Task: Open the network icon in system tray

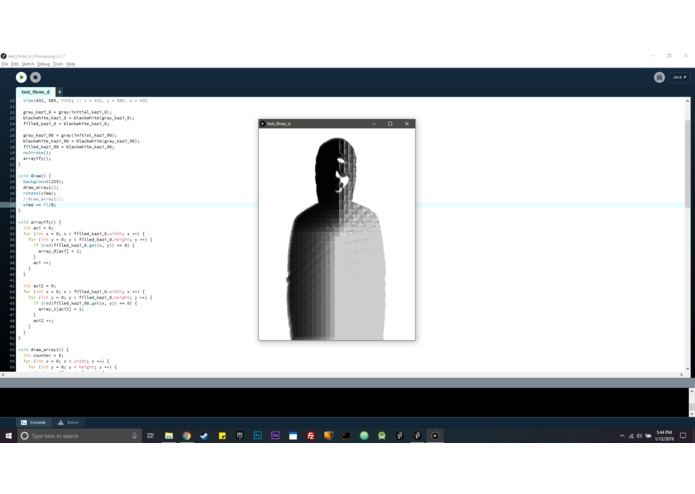Action: (631, 436)
